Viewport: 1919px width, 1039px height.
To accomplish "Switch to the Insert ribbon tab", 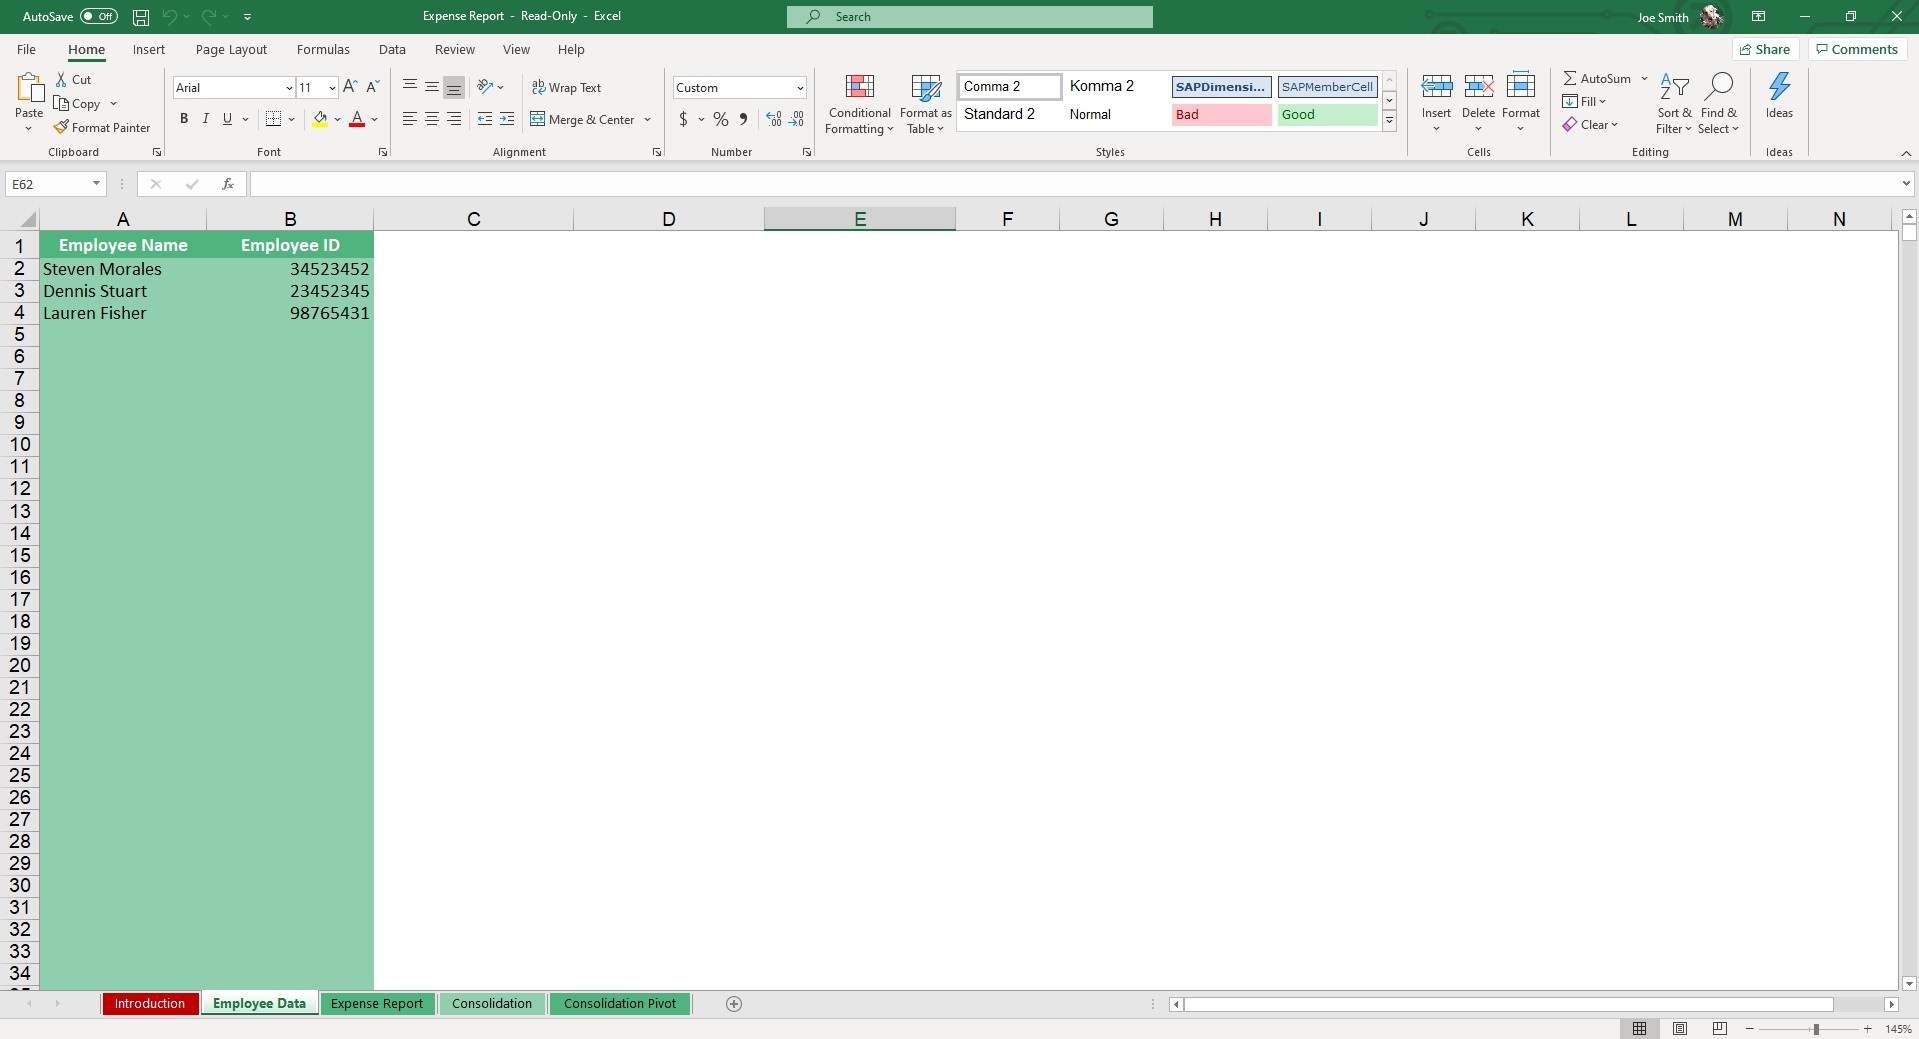I will coord(149,49).
